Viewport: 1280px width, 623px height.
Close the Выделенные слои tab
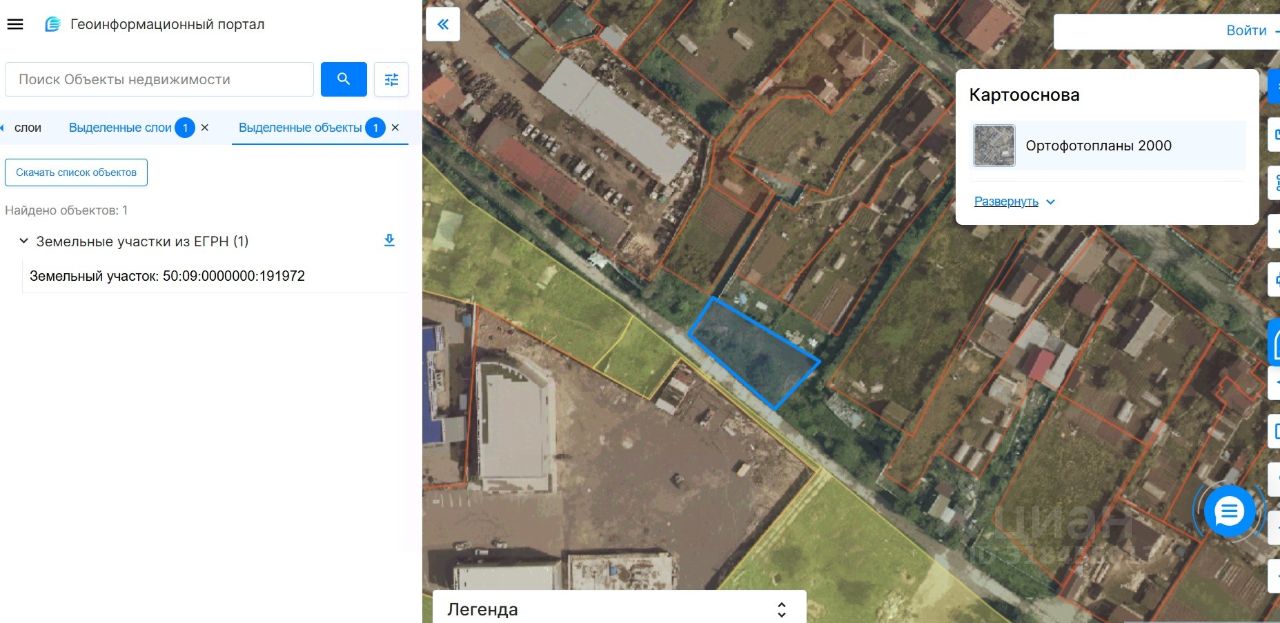coord(205,128)
